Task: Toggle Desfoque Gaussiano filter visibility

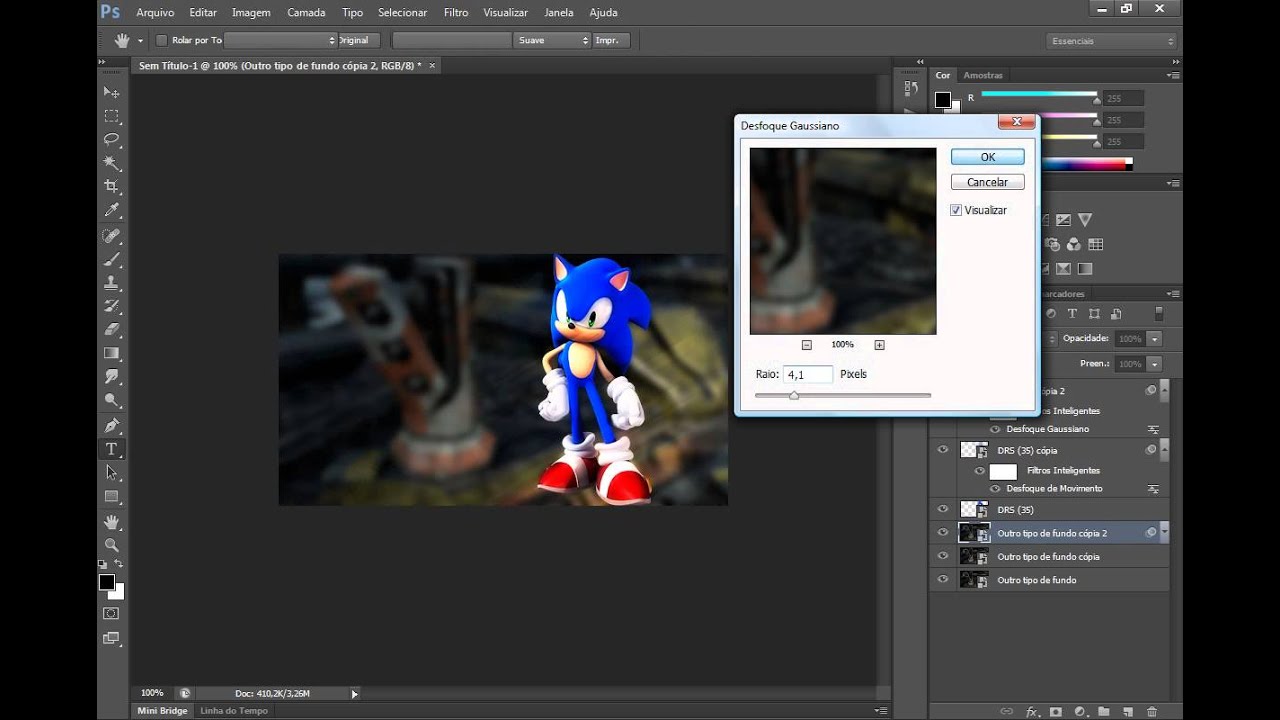Action: [995, 429]
